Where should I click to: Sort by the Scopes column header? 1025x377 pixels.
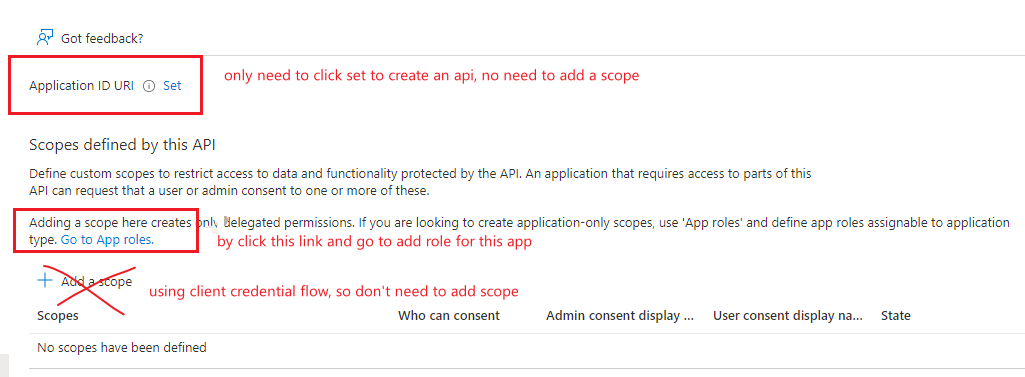point(58,316)
